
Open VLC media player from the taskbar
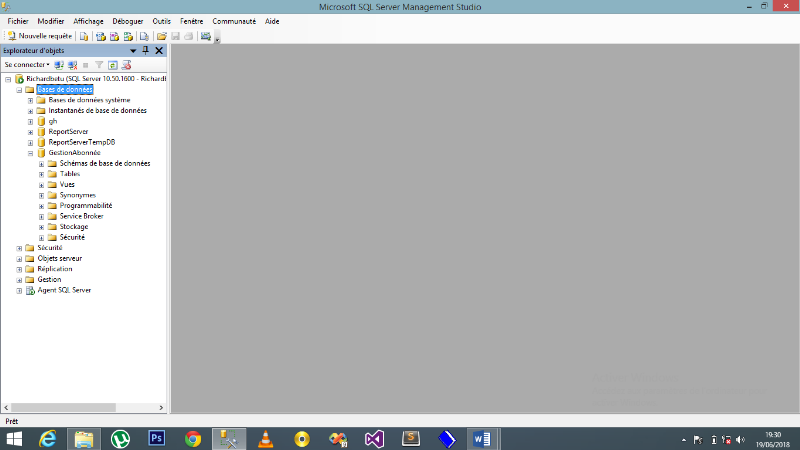coord(265,439)
